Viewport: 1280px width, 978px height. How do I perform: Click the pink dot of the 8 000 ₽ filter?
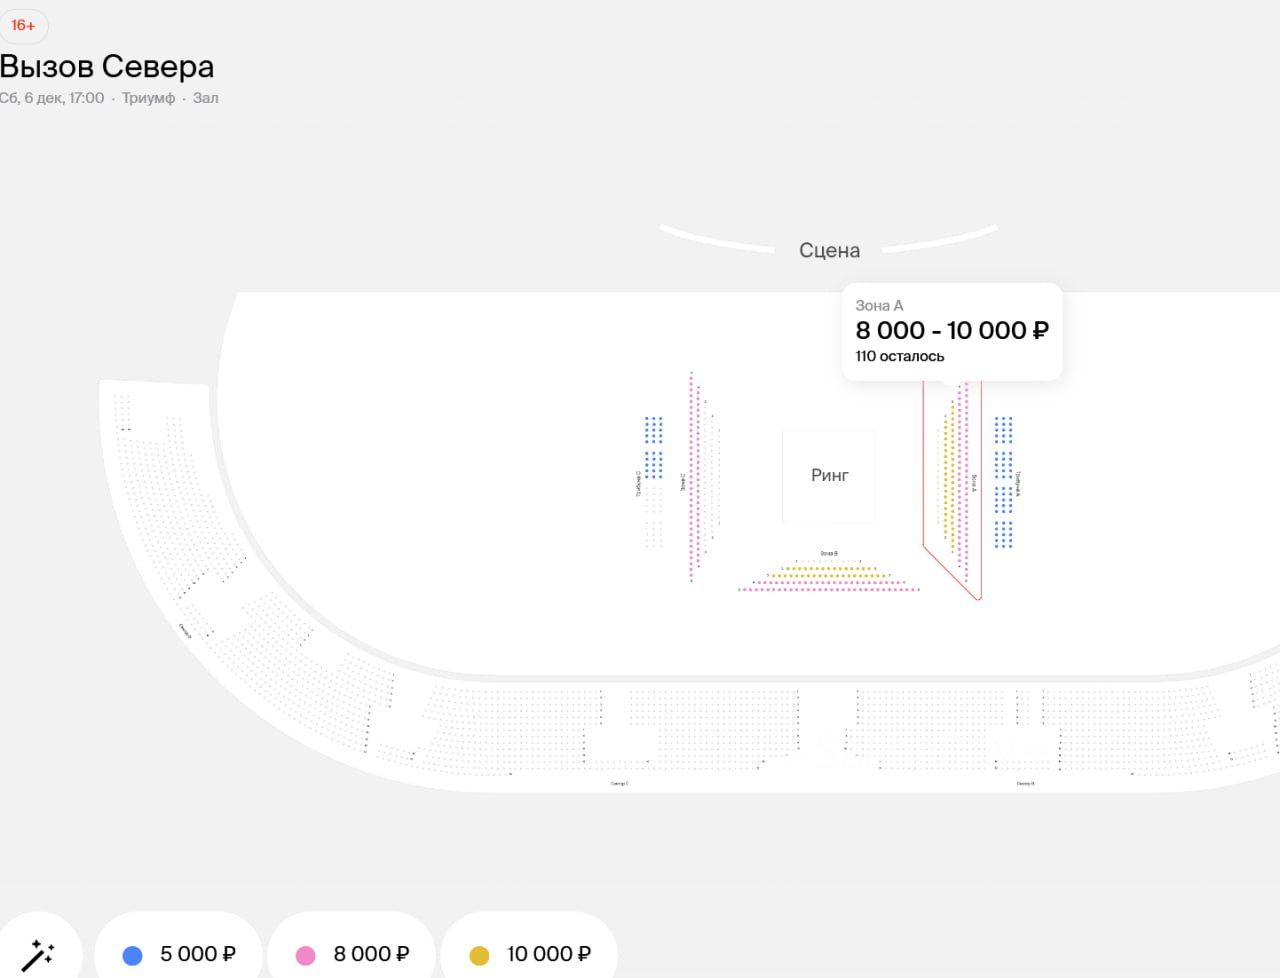(x=306, y=956)
